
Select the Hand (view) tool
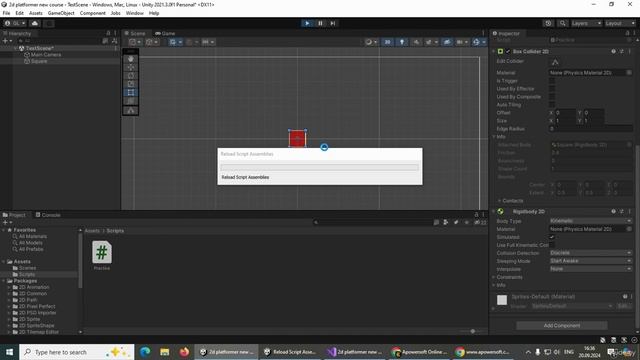(x=131, y=59)
